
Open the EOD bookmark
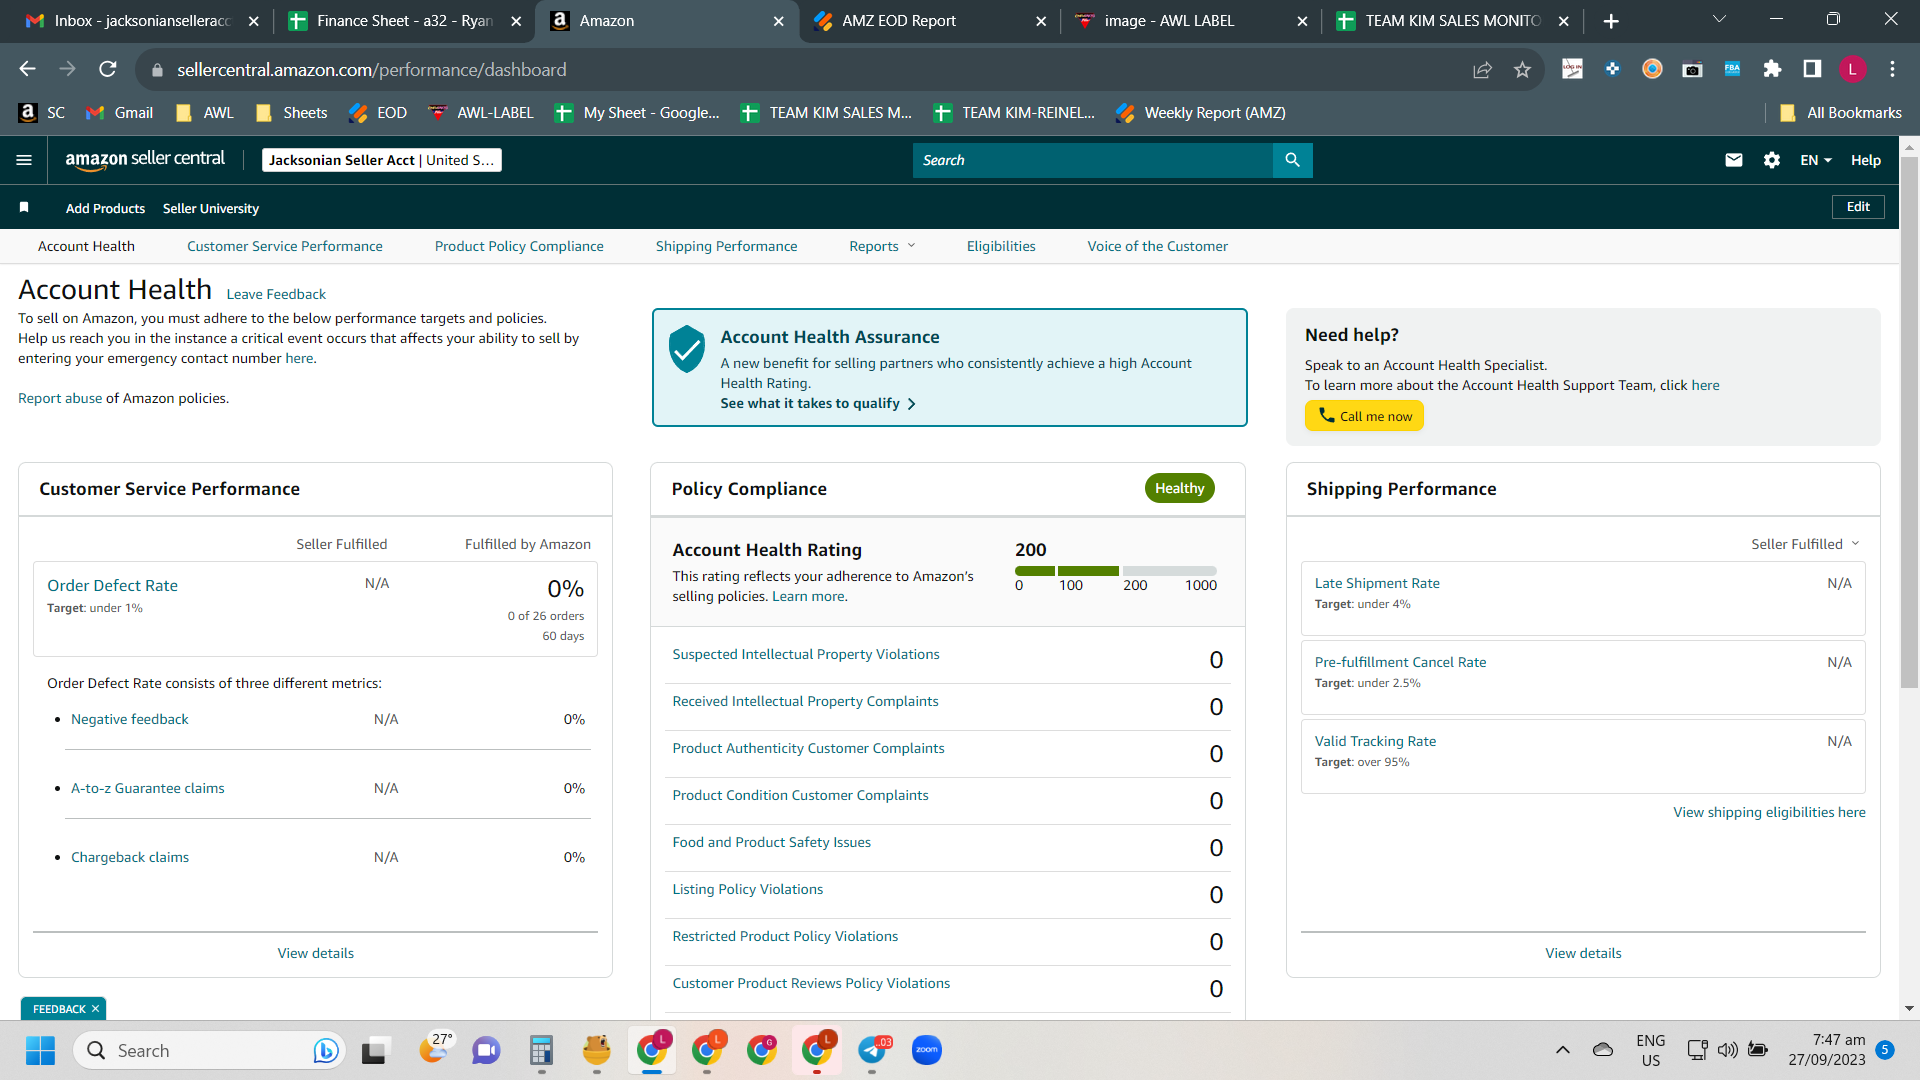378,113
